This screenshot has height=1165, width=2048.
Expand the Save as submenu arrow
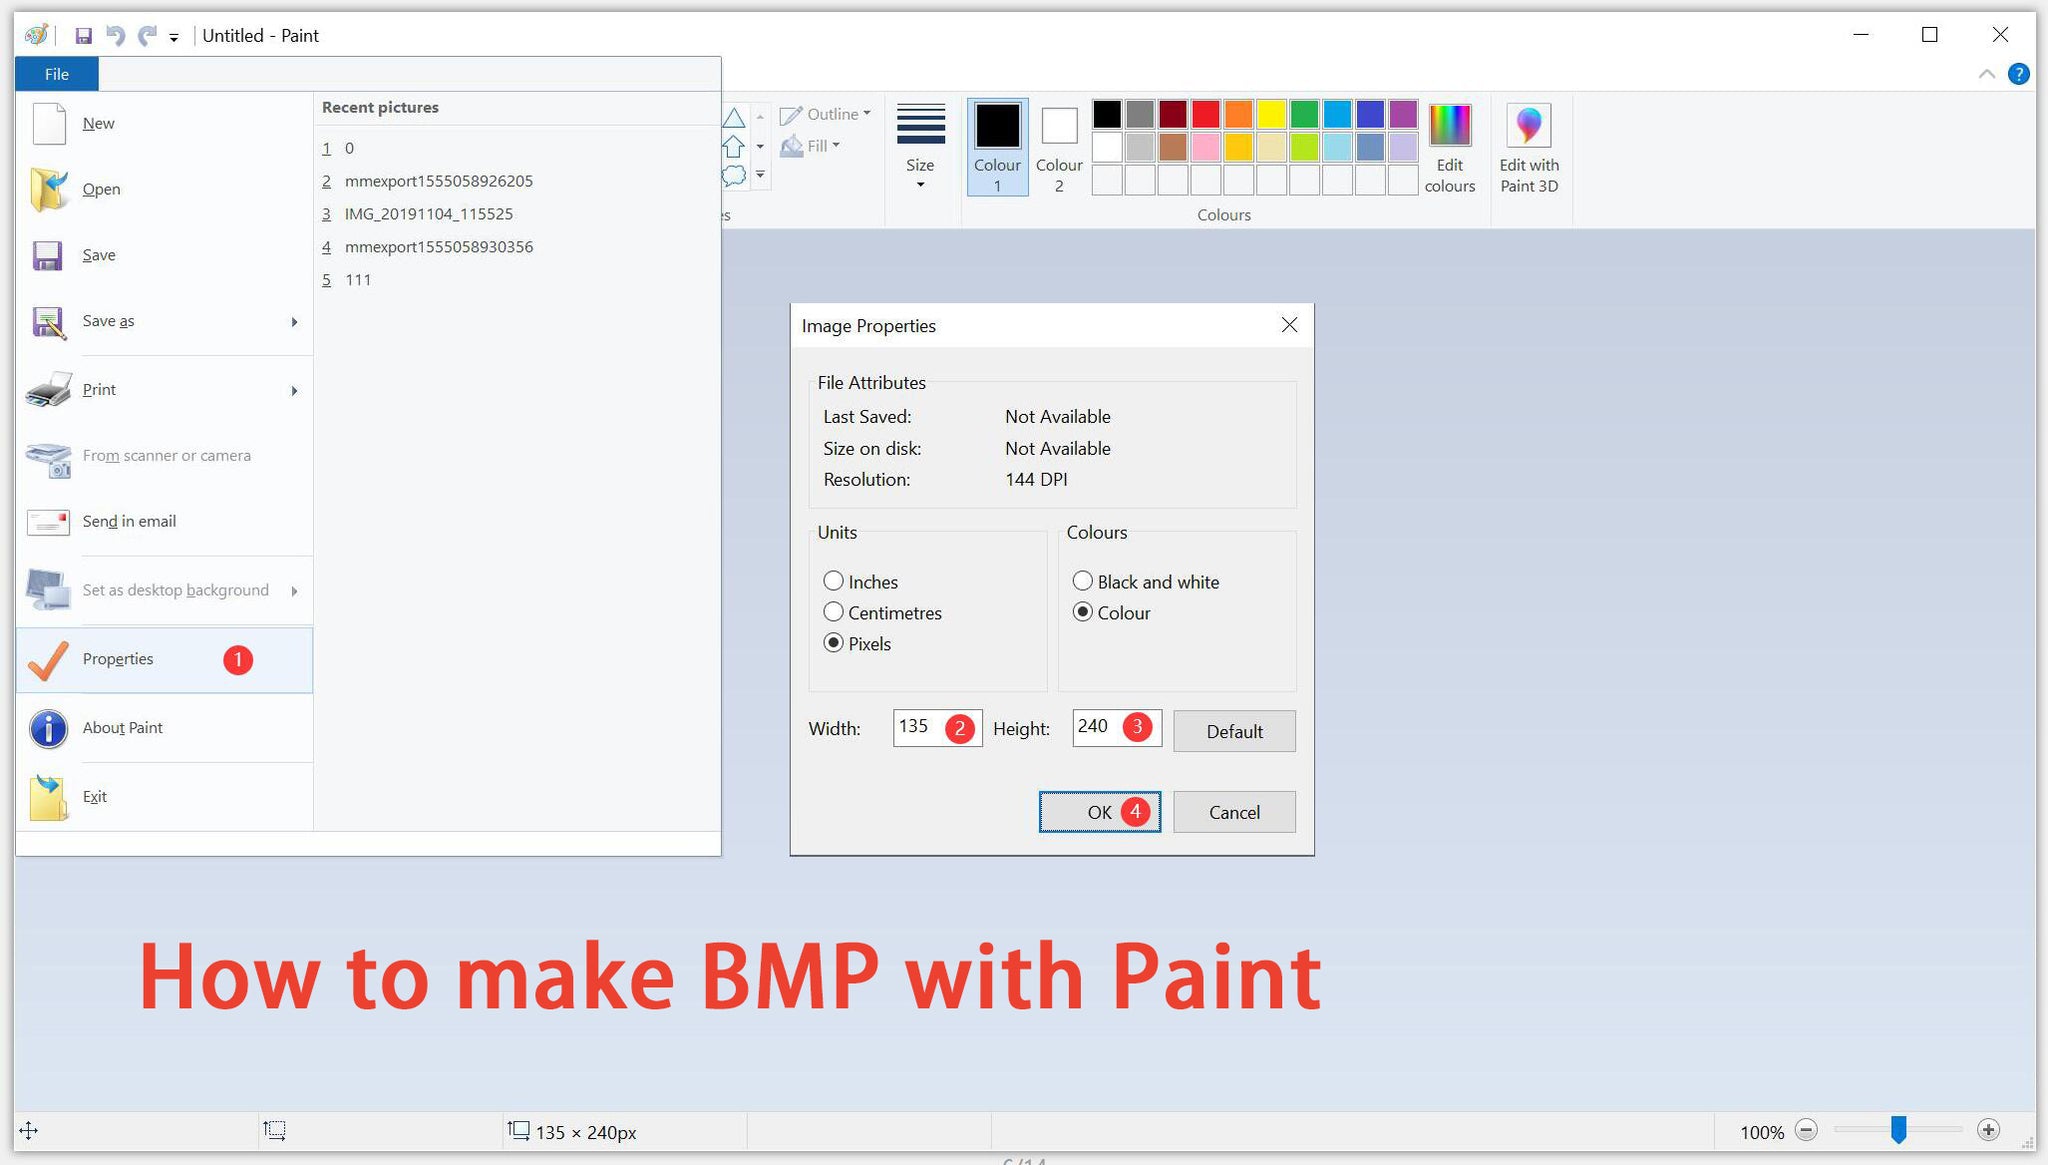[x=294, y=322]
